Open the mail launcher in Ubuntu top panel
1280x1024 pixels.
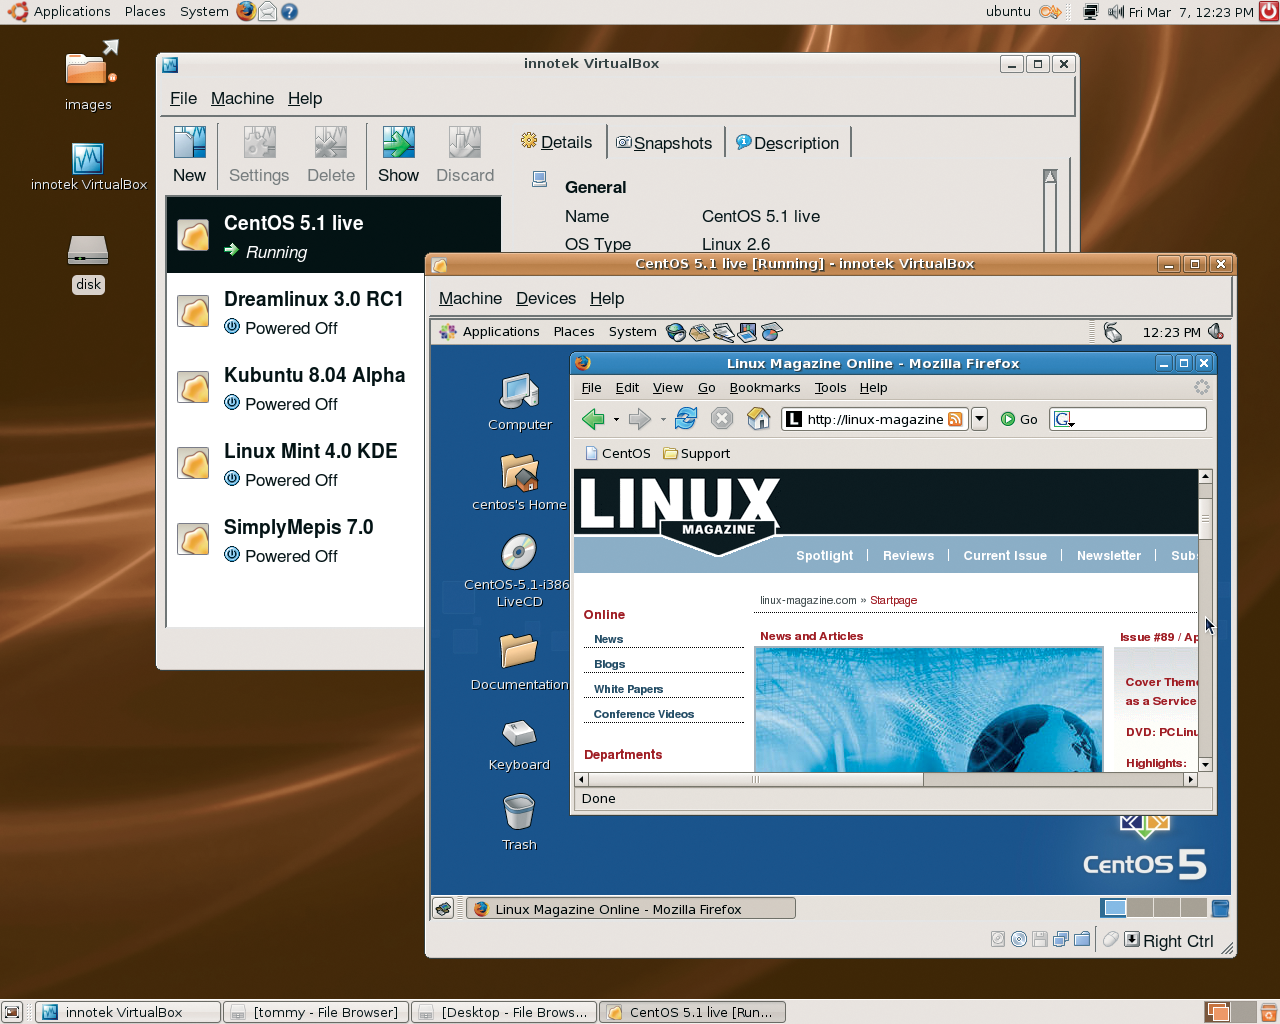point(267,12)
